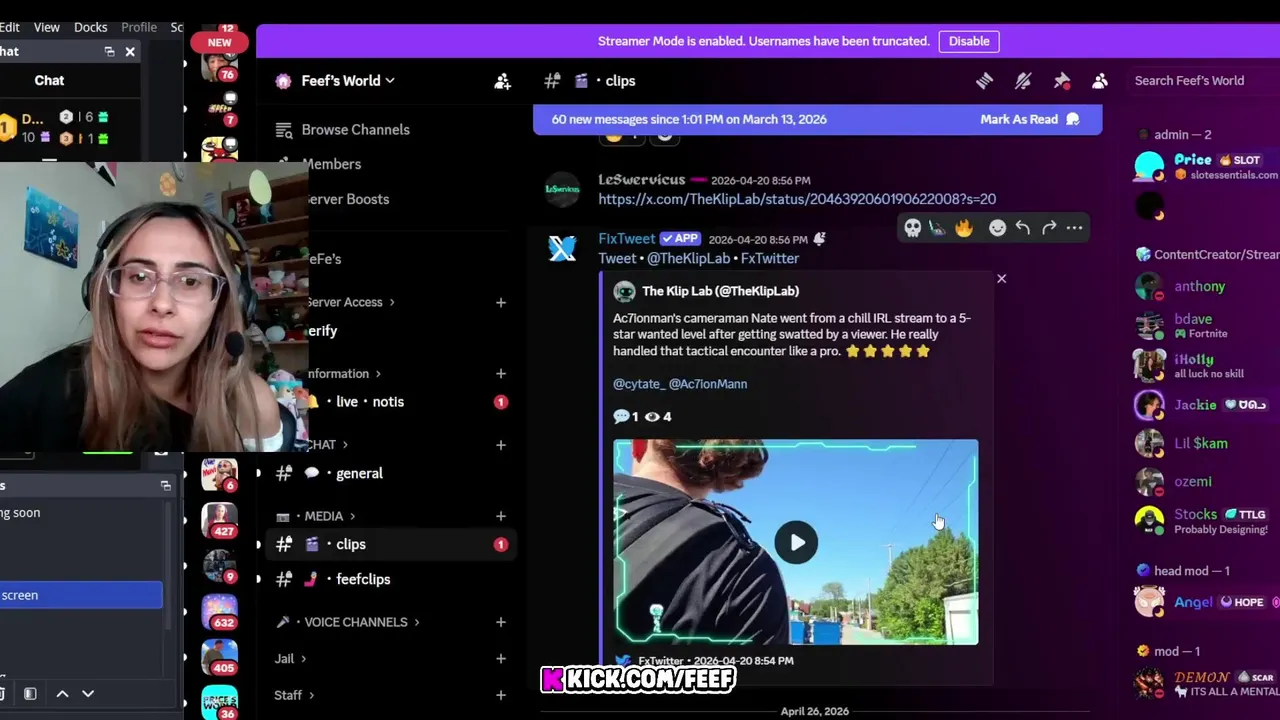
Task: Create channel in Staff category
Action: tap(500, 695)
